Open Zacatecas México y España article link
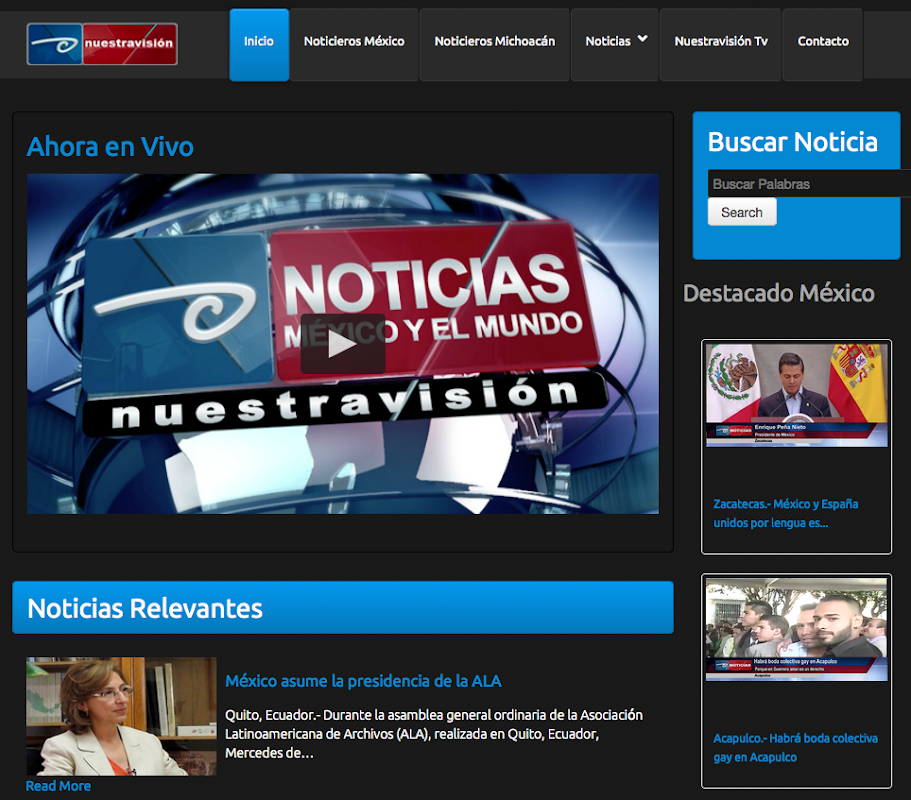911x800 pixels. click(x=786, y=514)
